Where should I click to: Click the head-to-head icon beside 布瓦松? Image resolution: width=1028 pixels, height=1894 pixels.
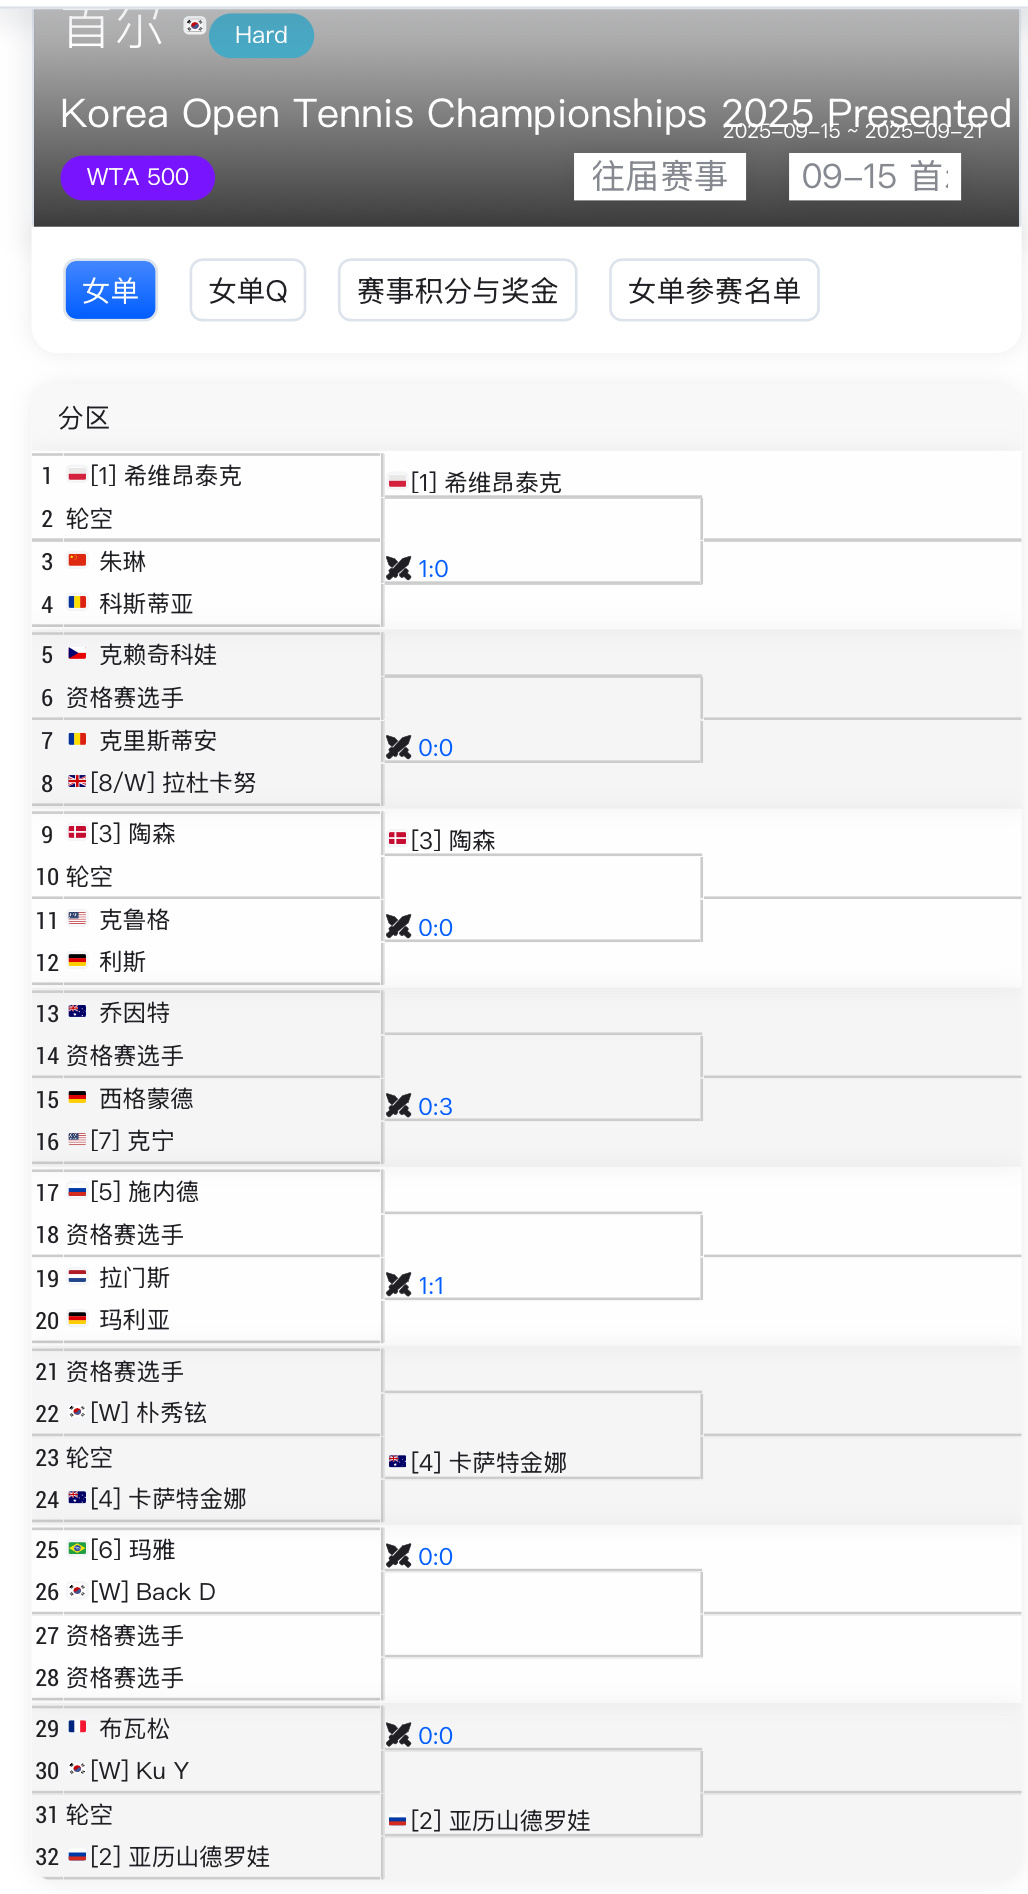399,1734
